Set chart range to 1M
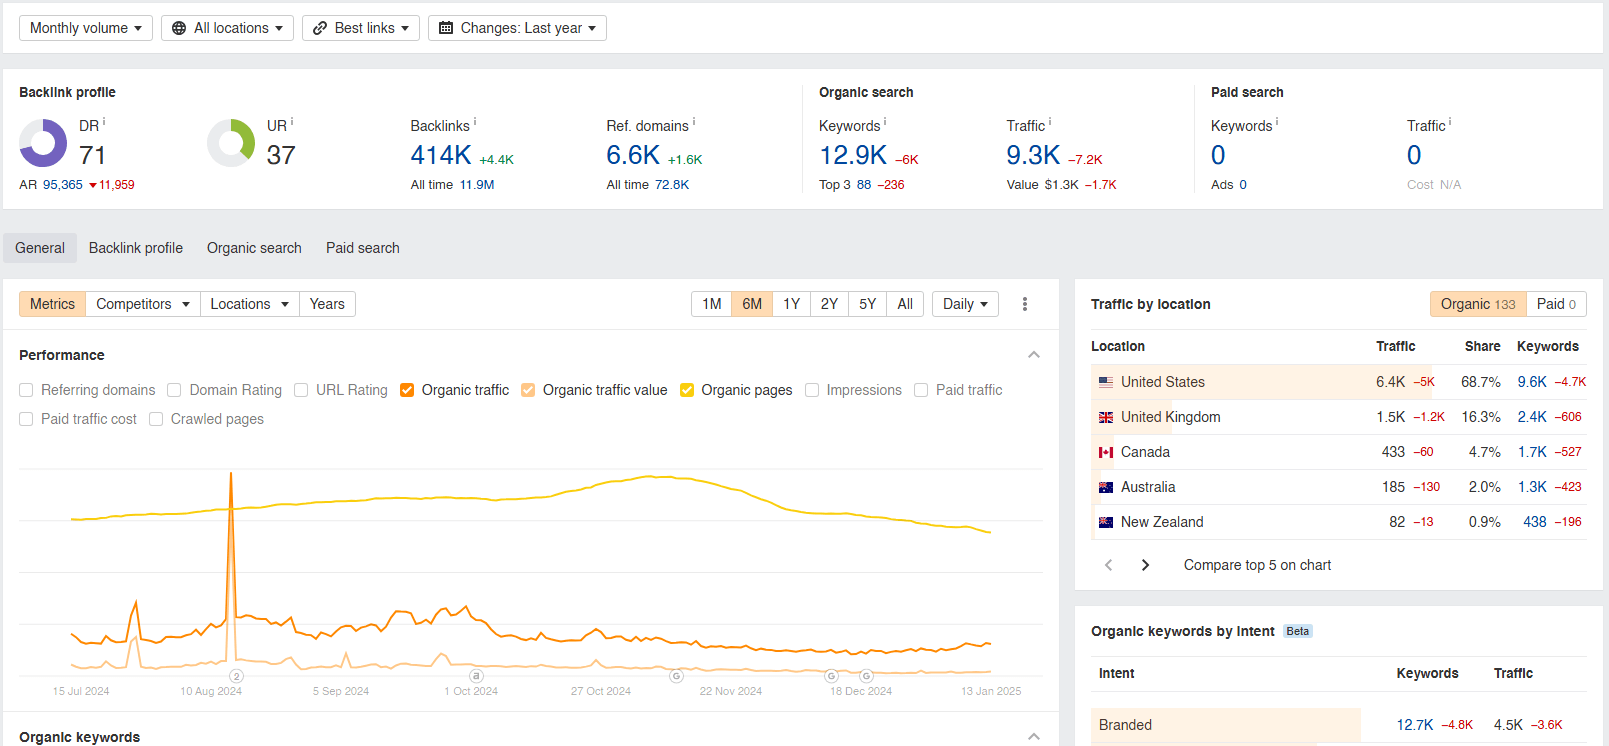 coord(712,304)
